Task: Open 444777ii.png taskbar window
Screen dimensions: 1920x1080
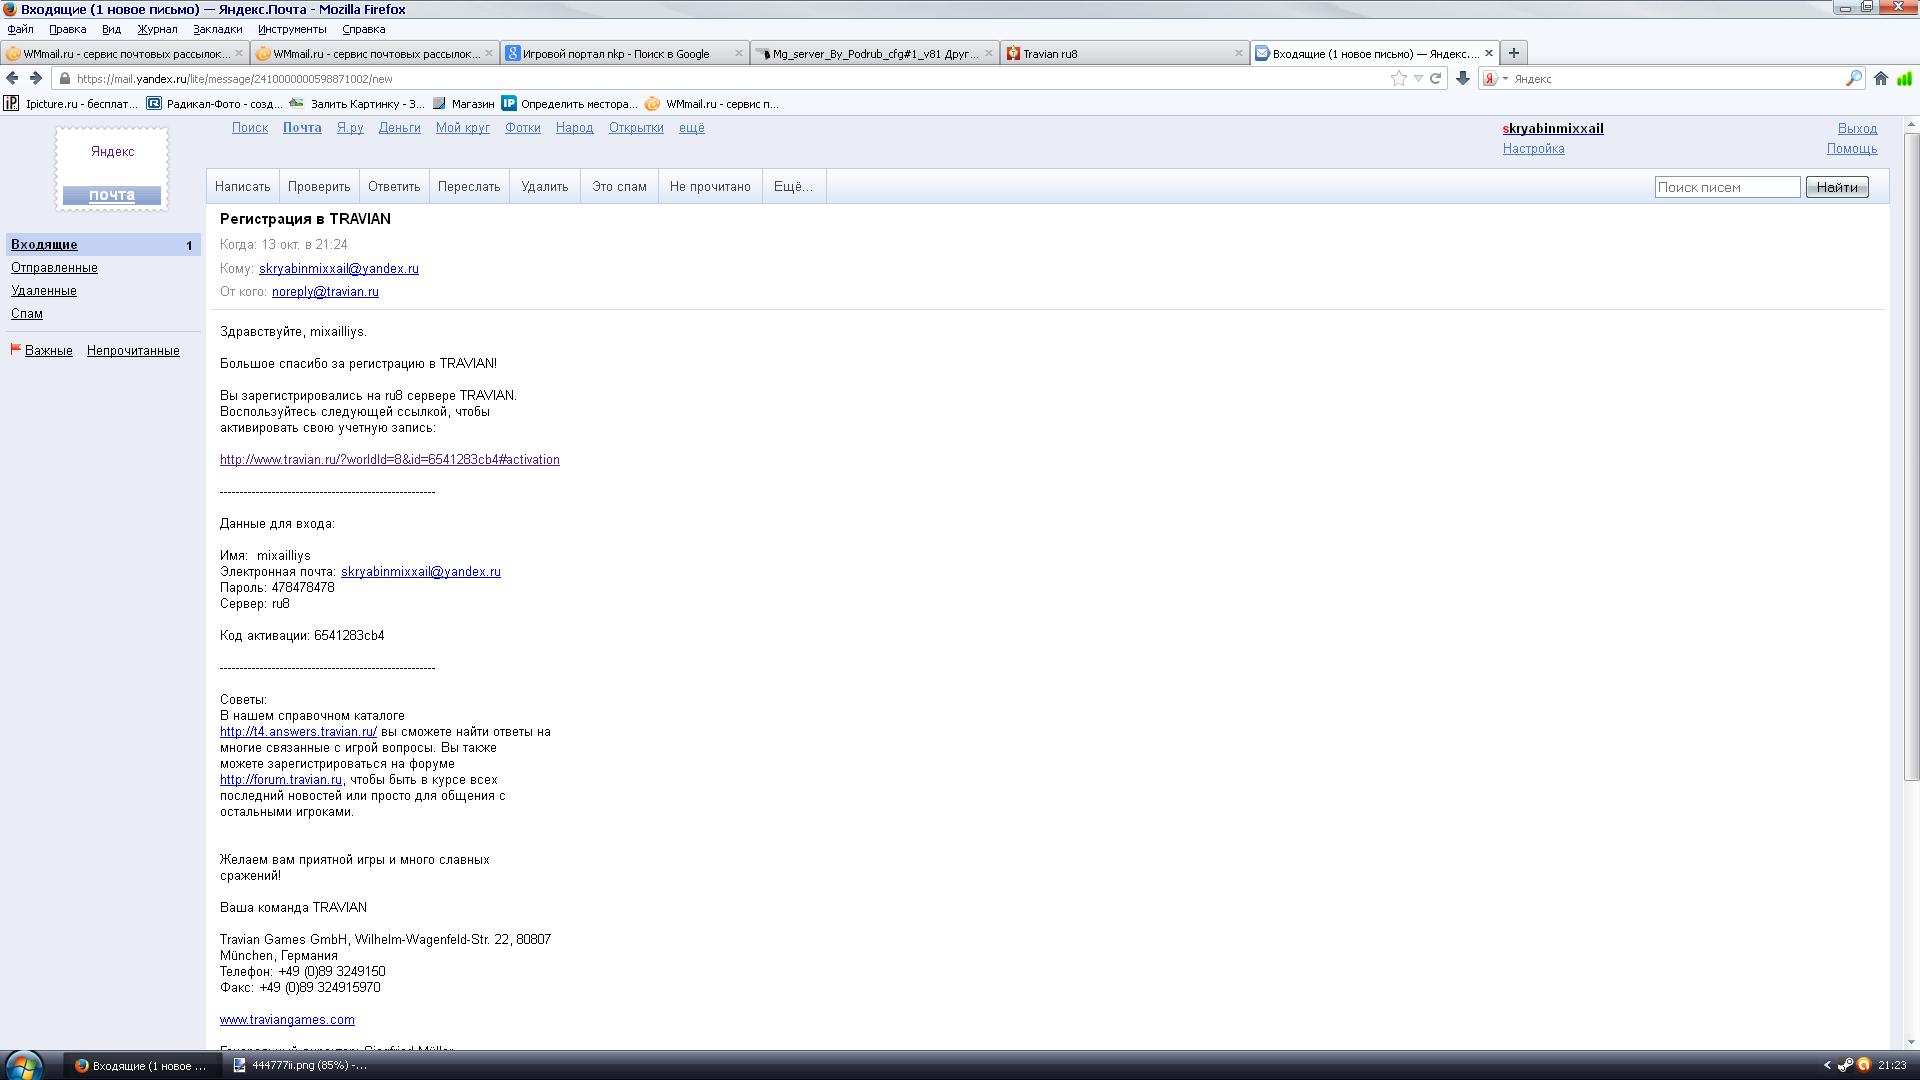Action: point(300,1065)
